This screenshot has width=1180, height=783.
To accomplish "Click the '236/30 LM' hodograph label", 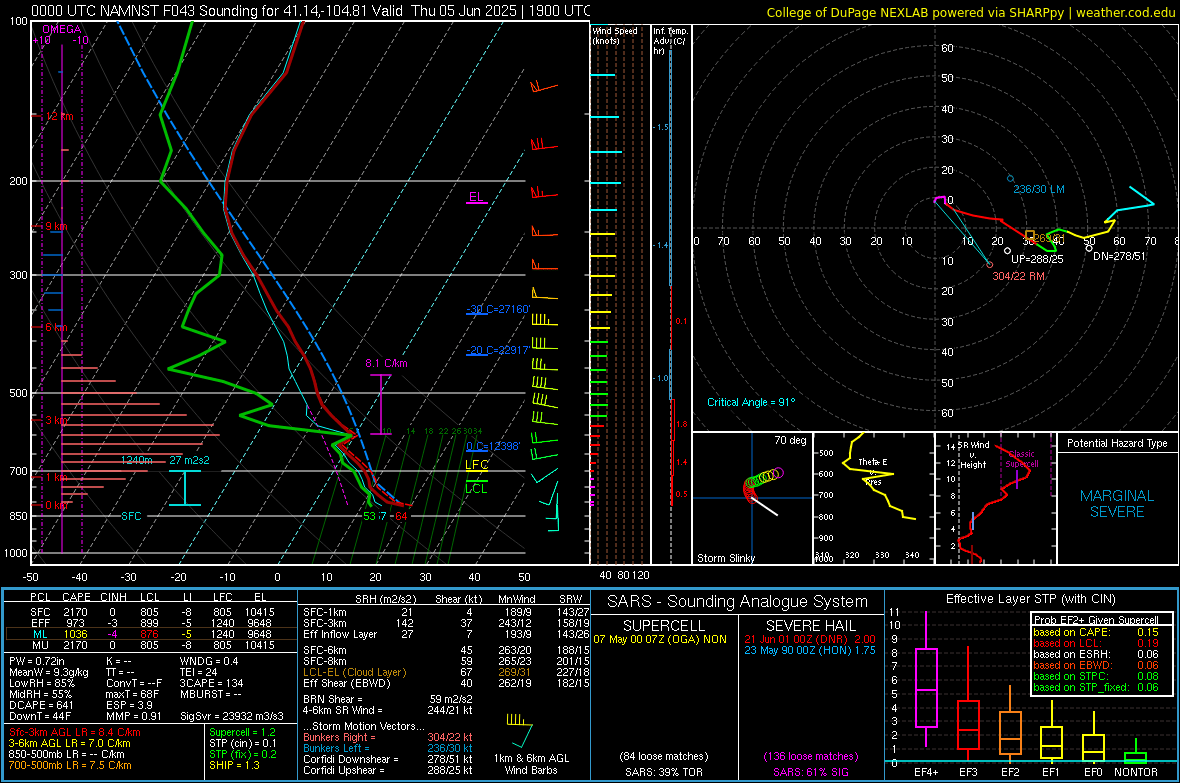I will pyautogui.click(x=1039, y=189).
